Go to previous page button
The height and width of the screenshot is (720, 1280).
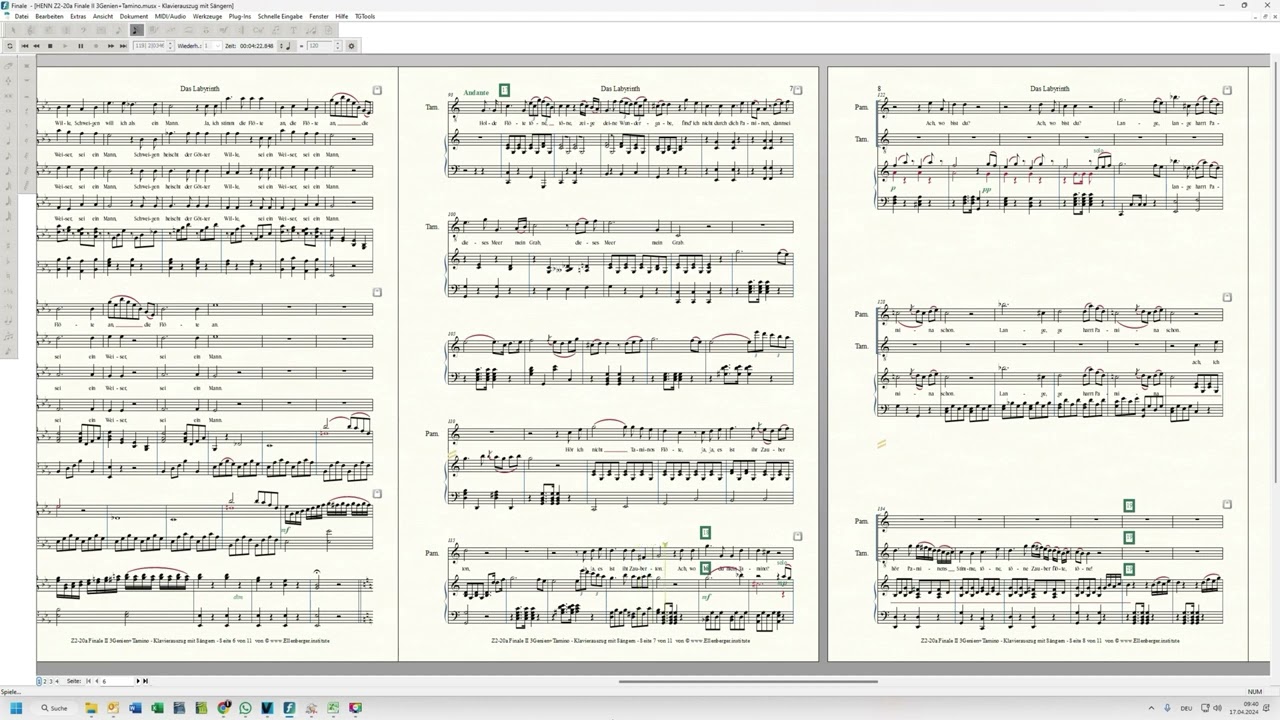click(96, 681)
